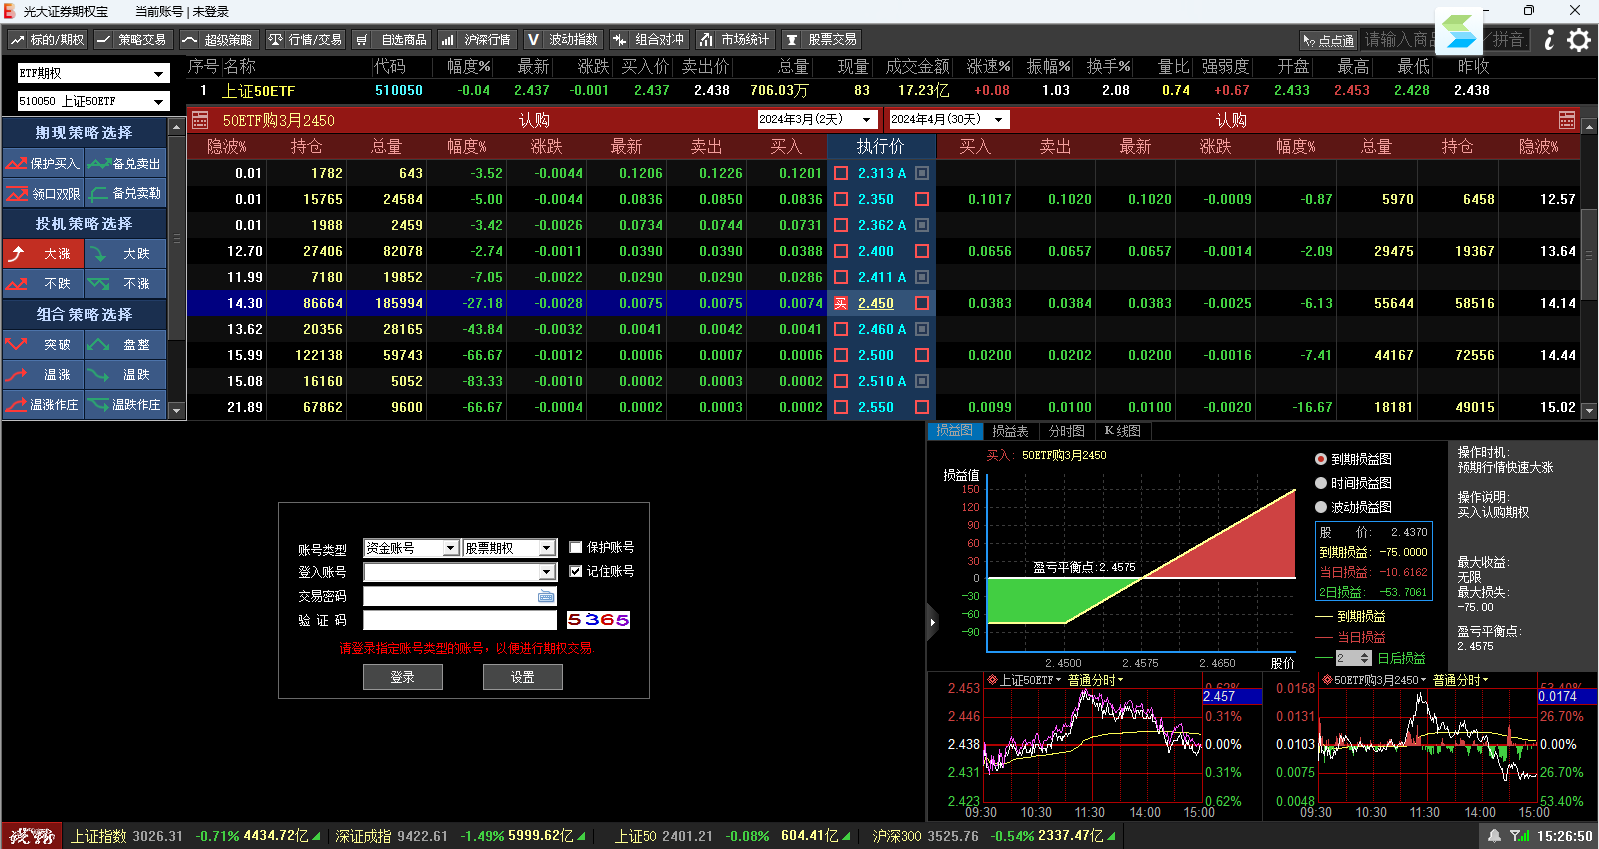Refresh the captcha image 5365
Image resolution: width=1599 pixels, height=849 pixels.
[598, 620]
